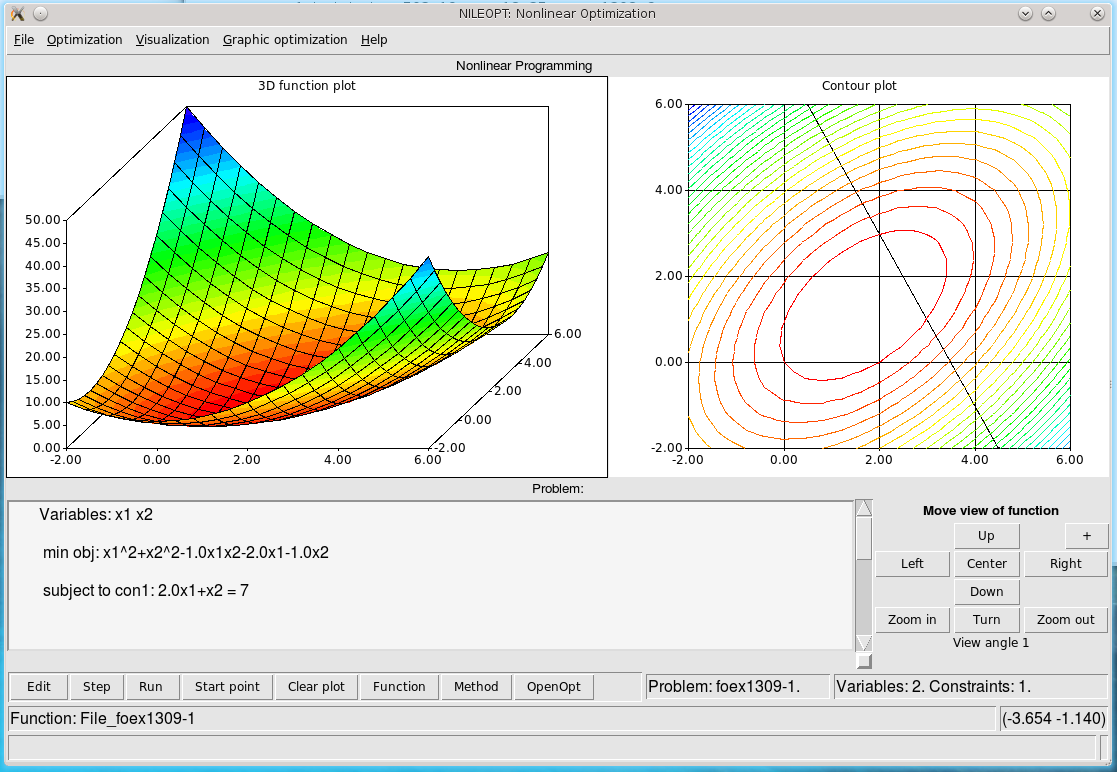Click the Clear plot button
The height and width of the screenshot is (772, 1117).
316,687
